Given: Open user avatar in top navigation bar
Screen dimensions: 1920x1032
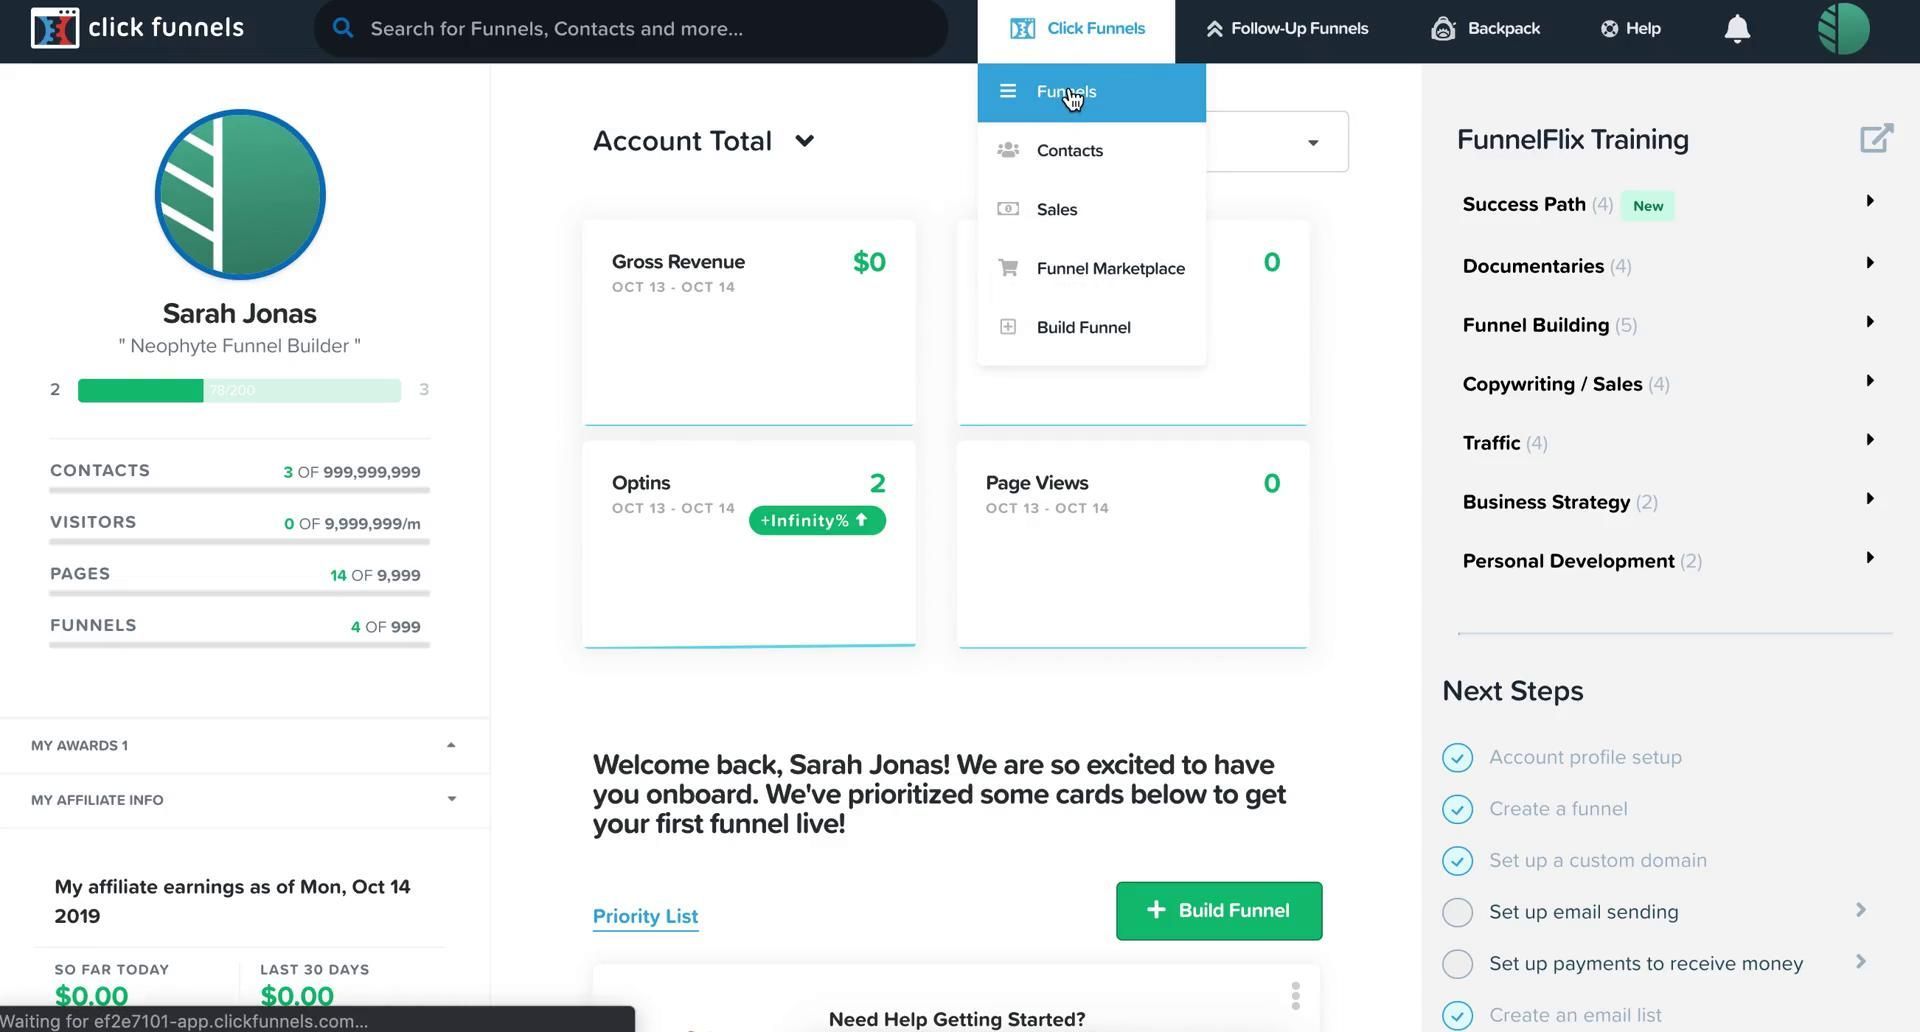Looking at the screenshot, I should tap(1843, 29).
